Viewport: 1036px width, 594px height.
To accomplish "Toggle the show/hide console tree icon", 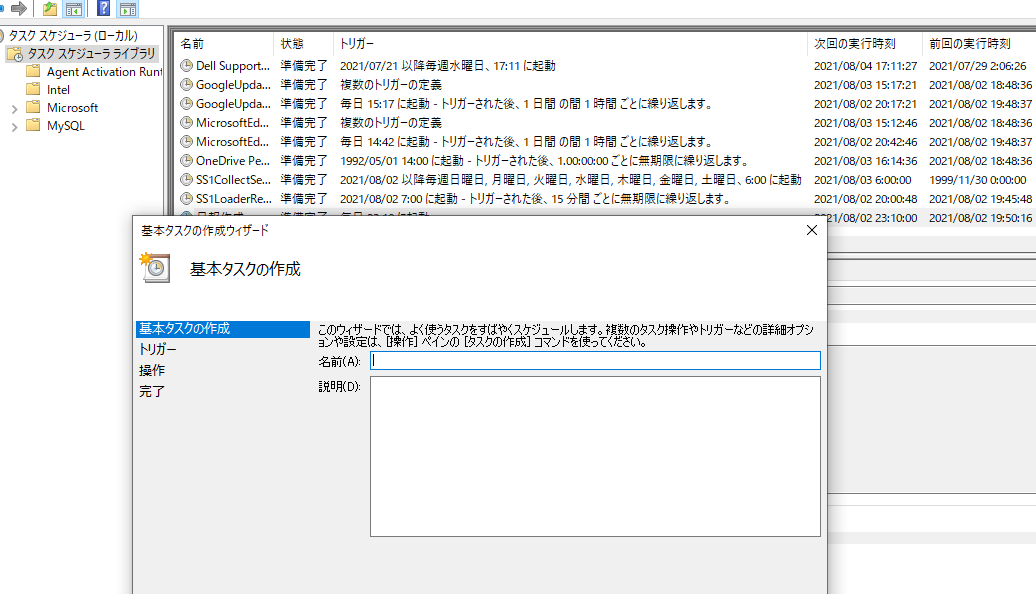I will click(x=74, y=9).
